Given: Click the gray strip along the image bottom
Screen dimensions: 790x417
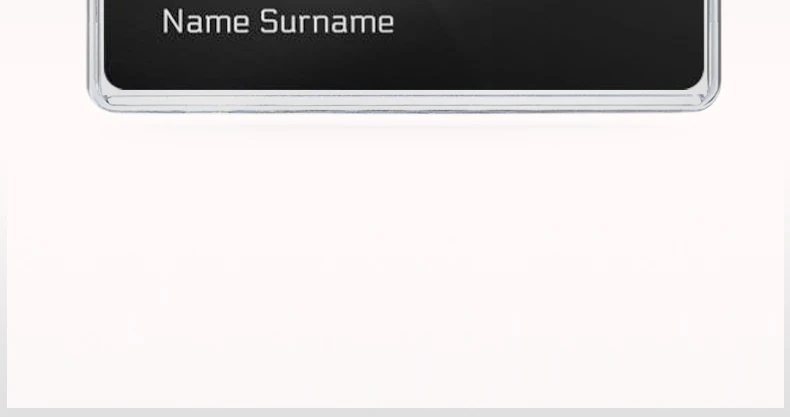Looking at the screenshot, I should pos(395,412).
